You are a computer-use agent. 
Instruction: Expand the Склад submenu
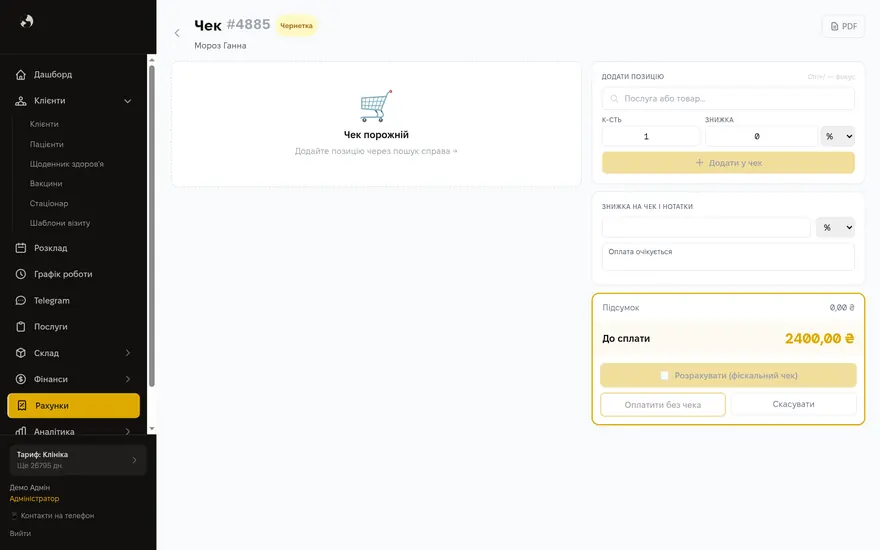pos(127,353)
